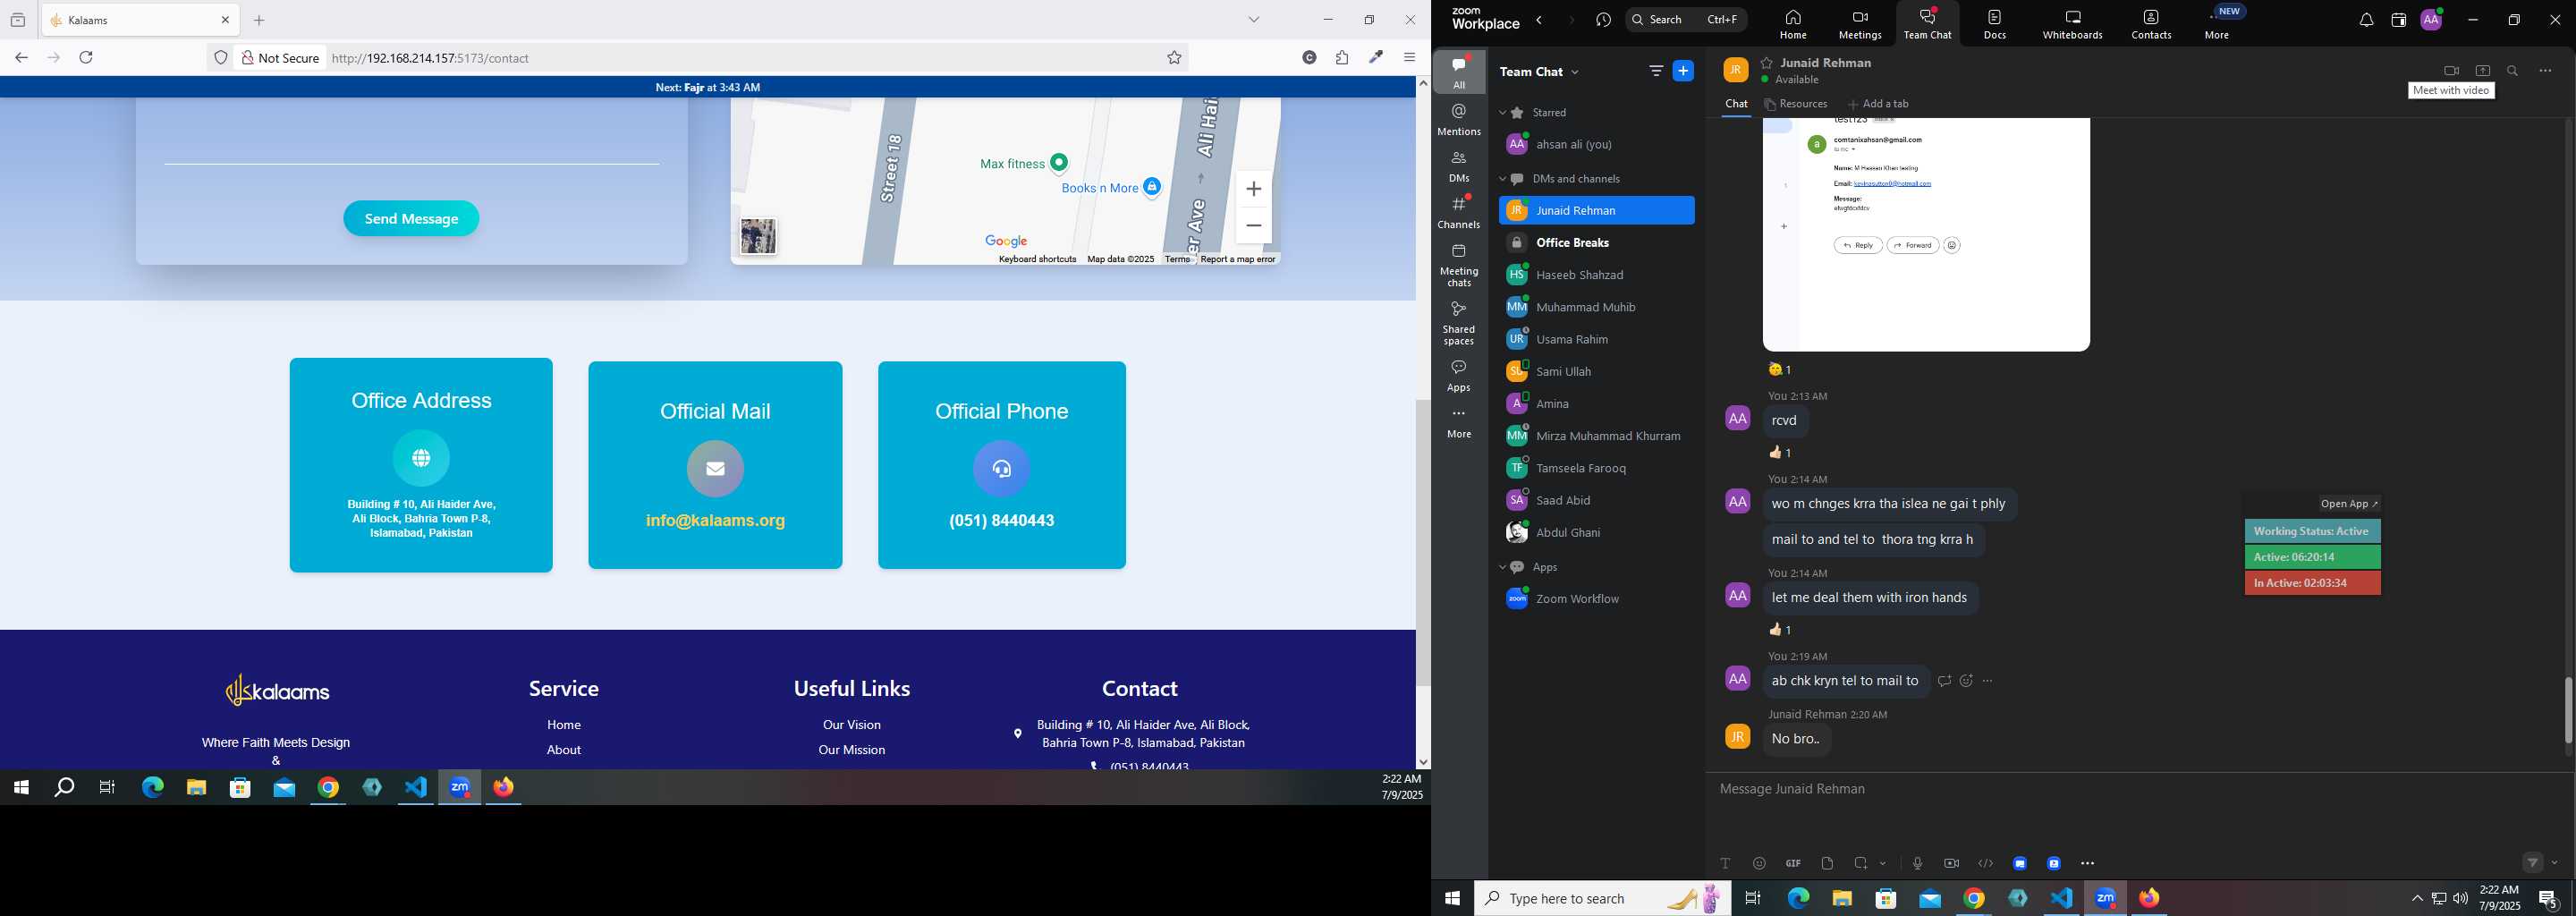Image resolution: width=2576 pixels, height=916 pixels.
Task: Zoom out on the Google map
Action: [x=1254, y=226]
